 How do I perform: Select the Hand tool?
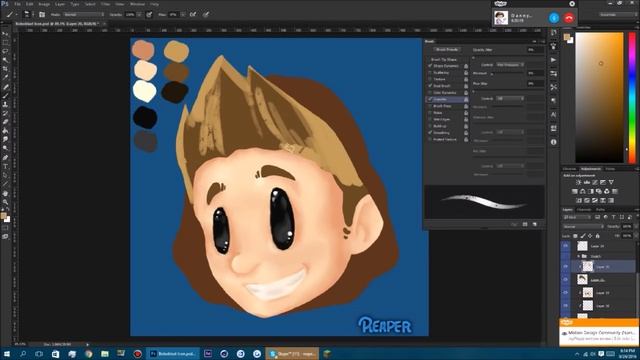coord(5,193)
